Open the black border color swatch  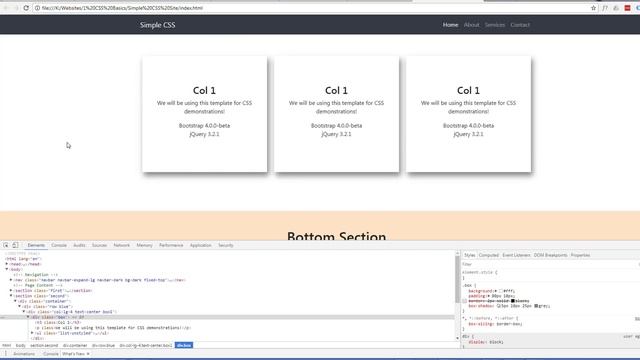513,301
